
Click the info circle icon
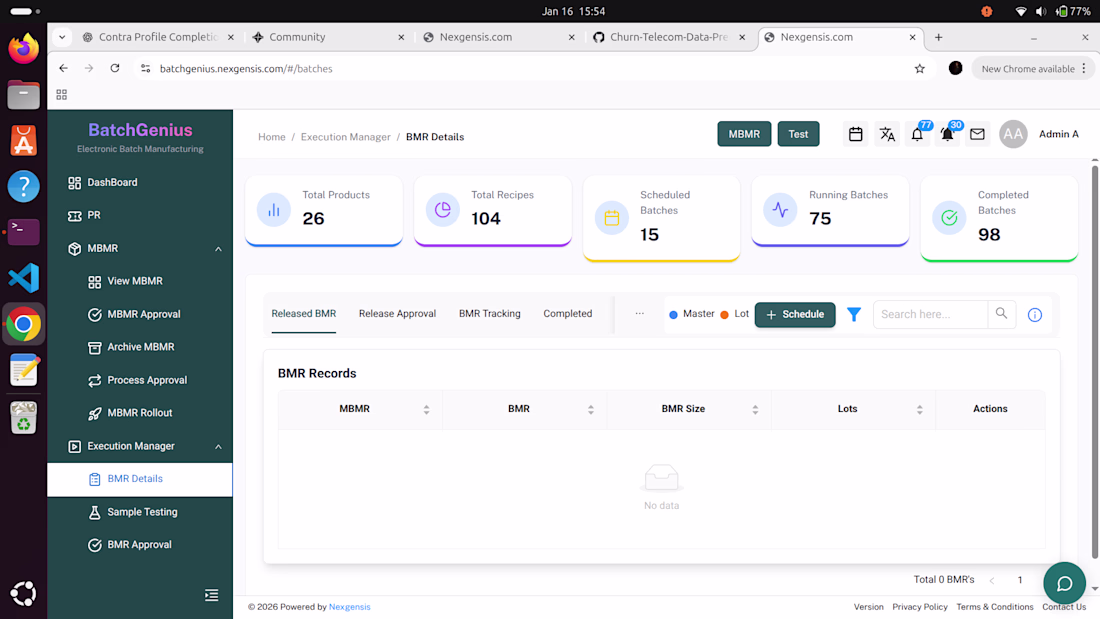pyautogui.click(x=1035, y=315)
